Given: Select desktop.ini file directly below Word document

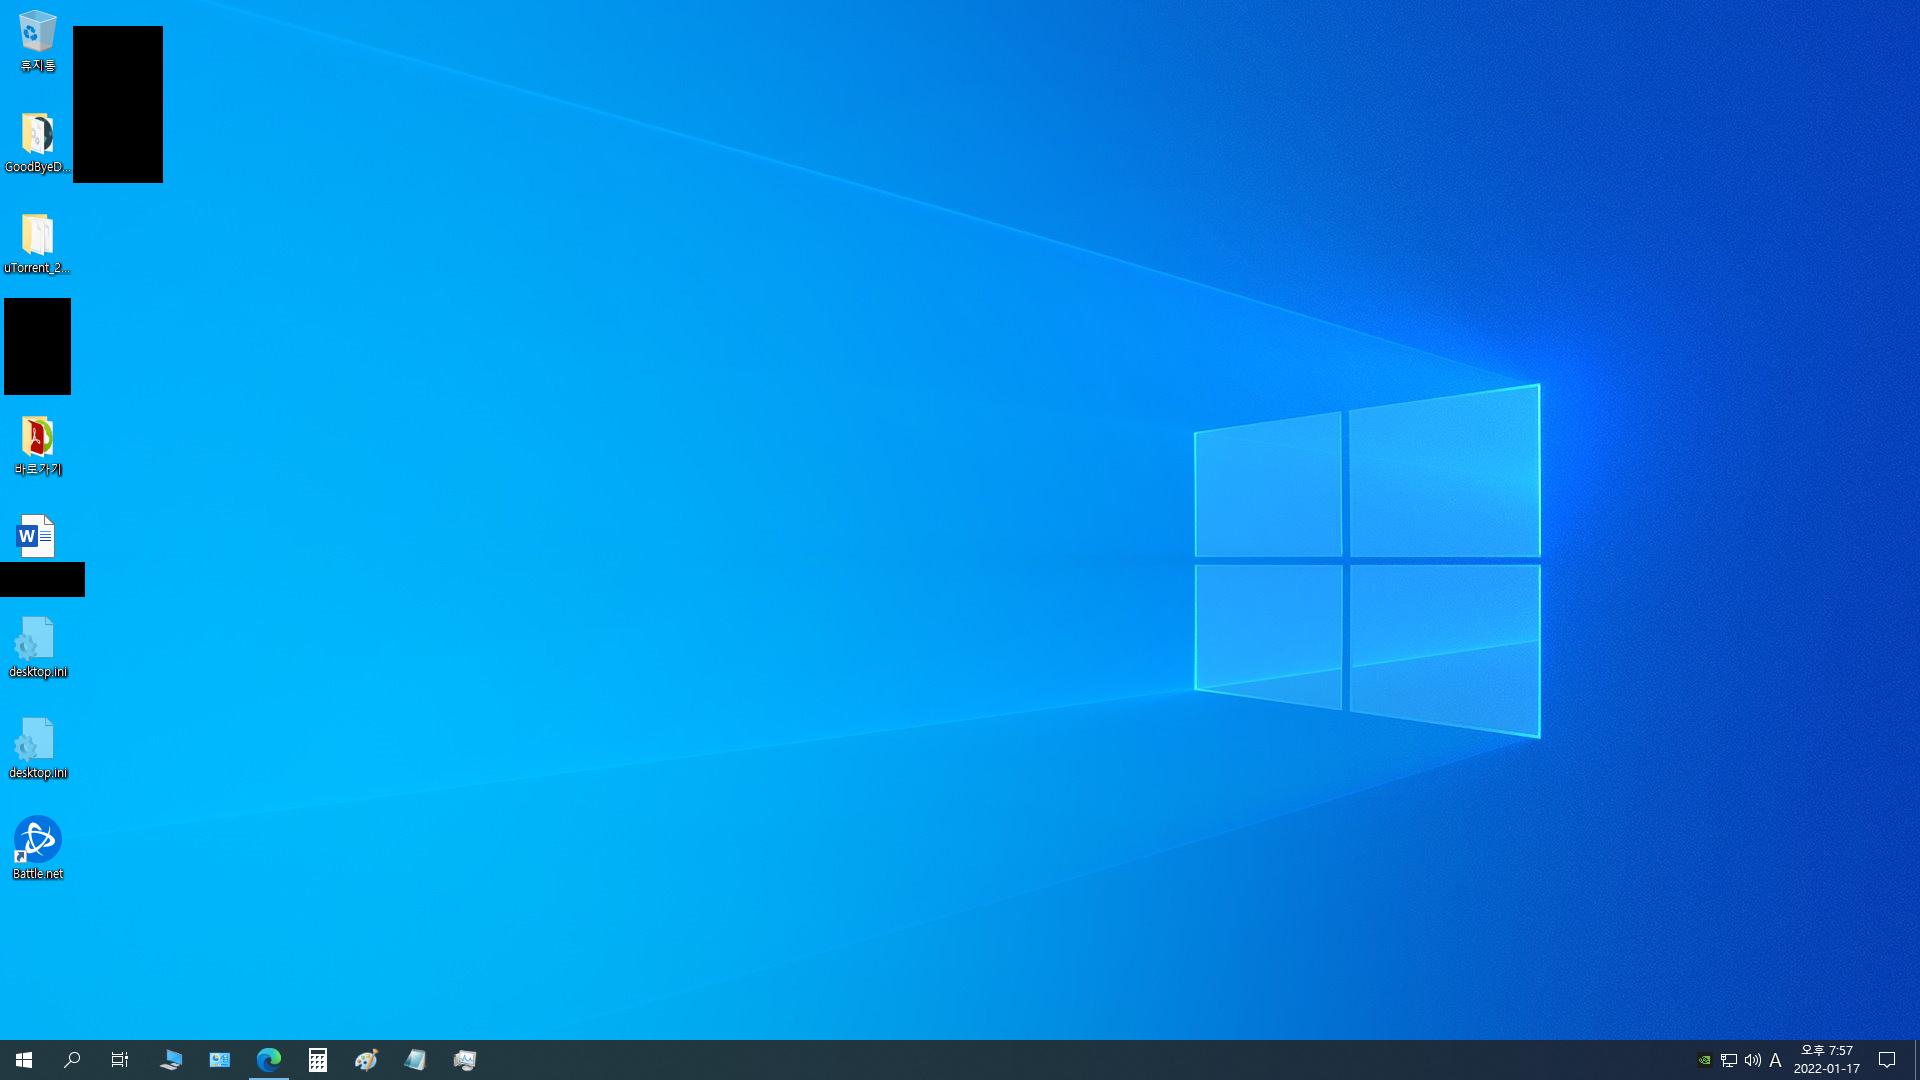Looking at the screenshot, I should [x=37, y=648].
